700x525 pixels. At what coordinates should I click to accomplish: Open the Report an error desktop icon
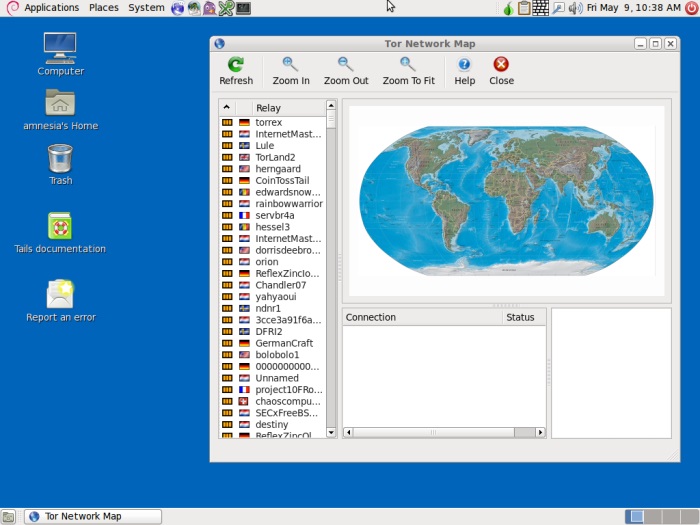click(x=60, y=300)
